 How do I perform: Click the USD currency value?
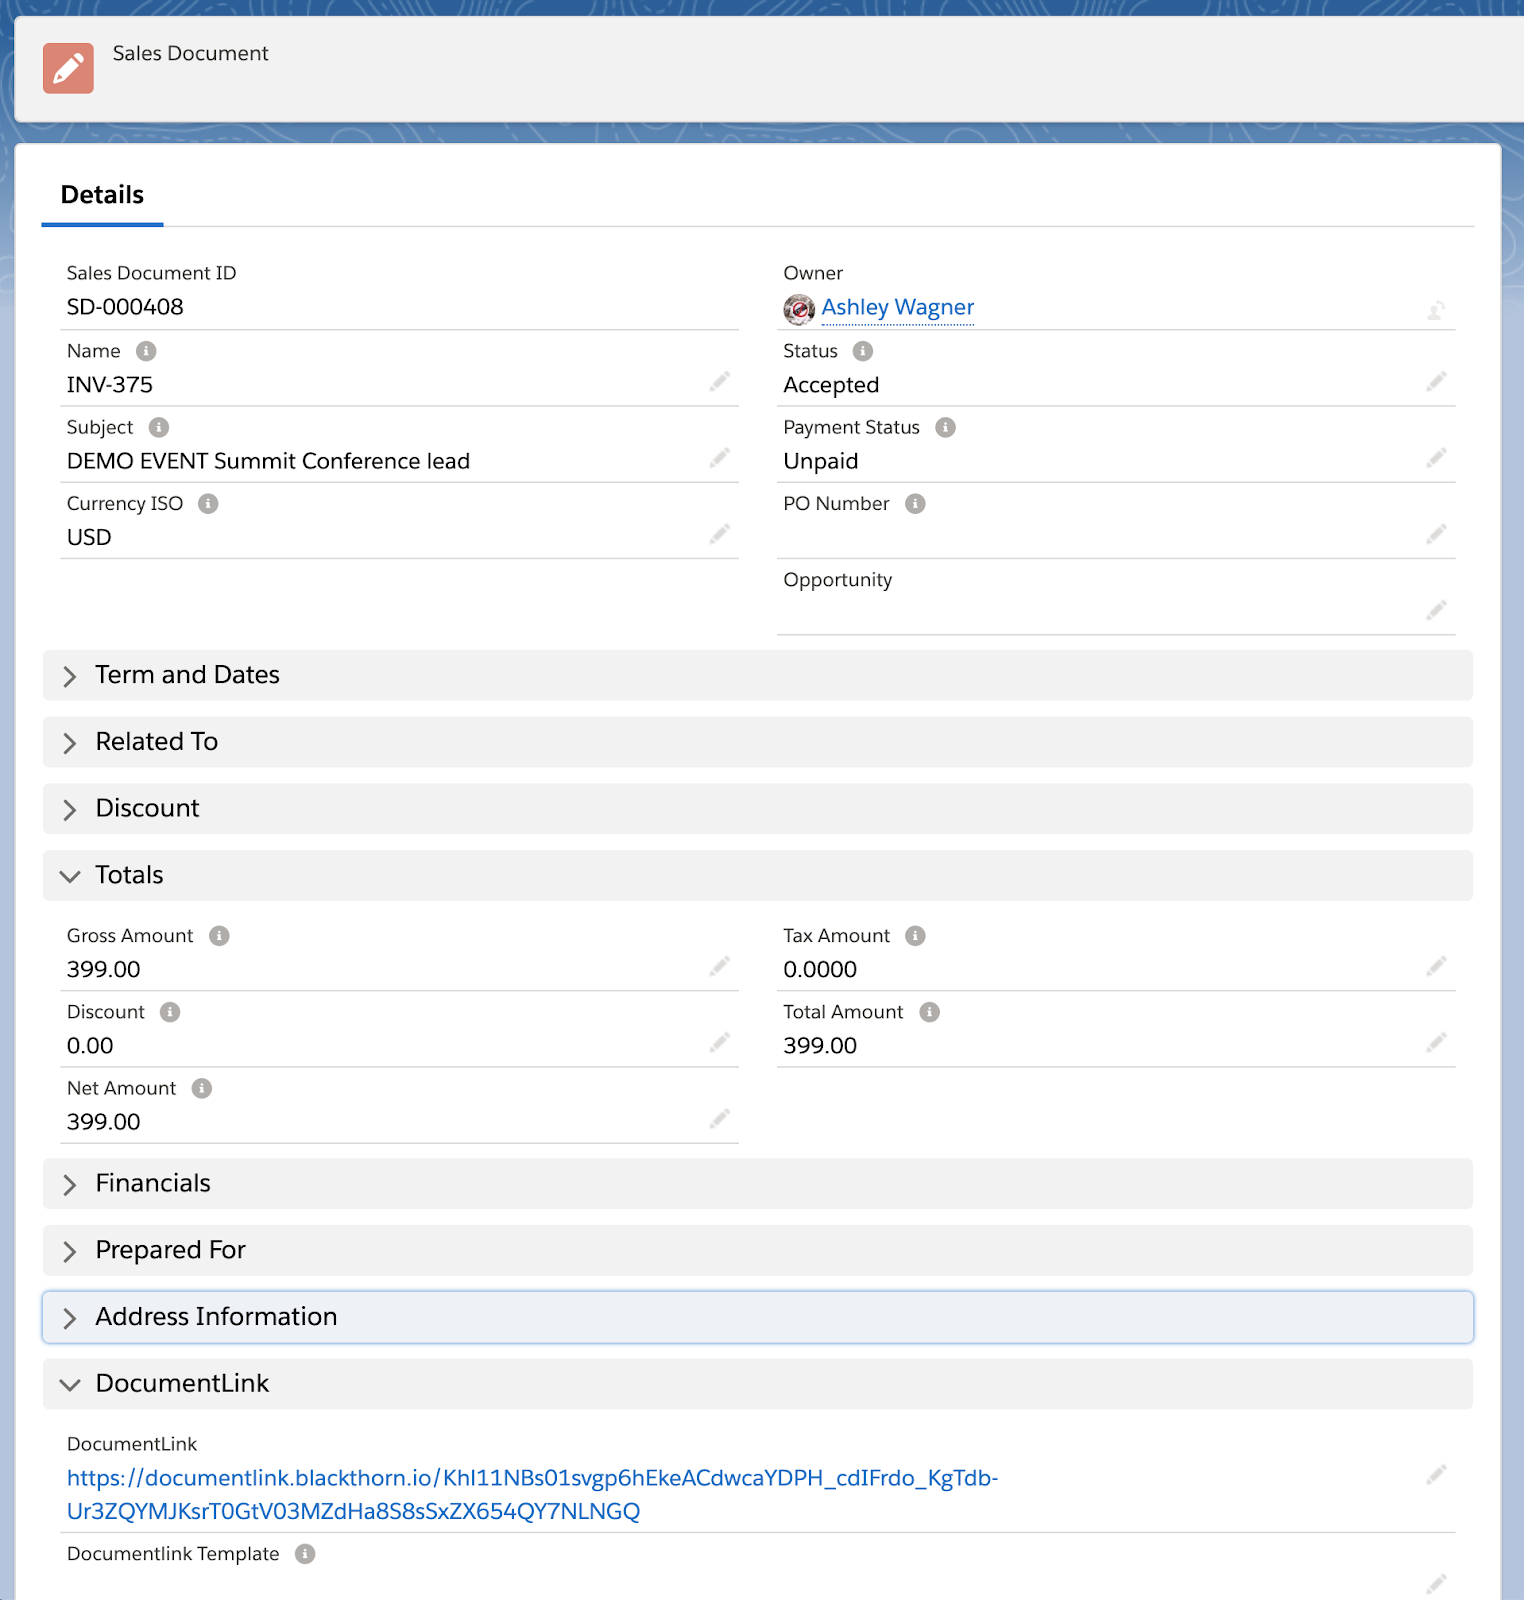89,537
